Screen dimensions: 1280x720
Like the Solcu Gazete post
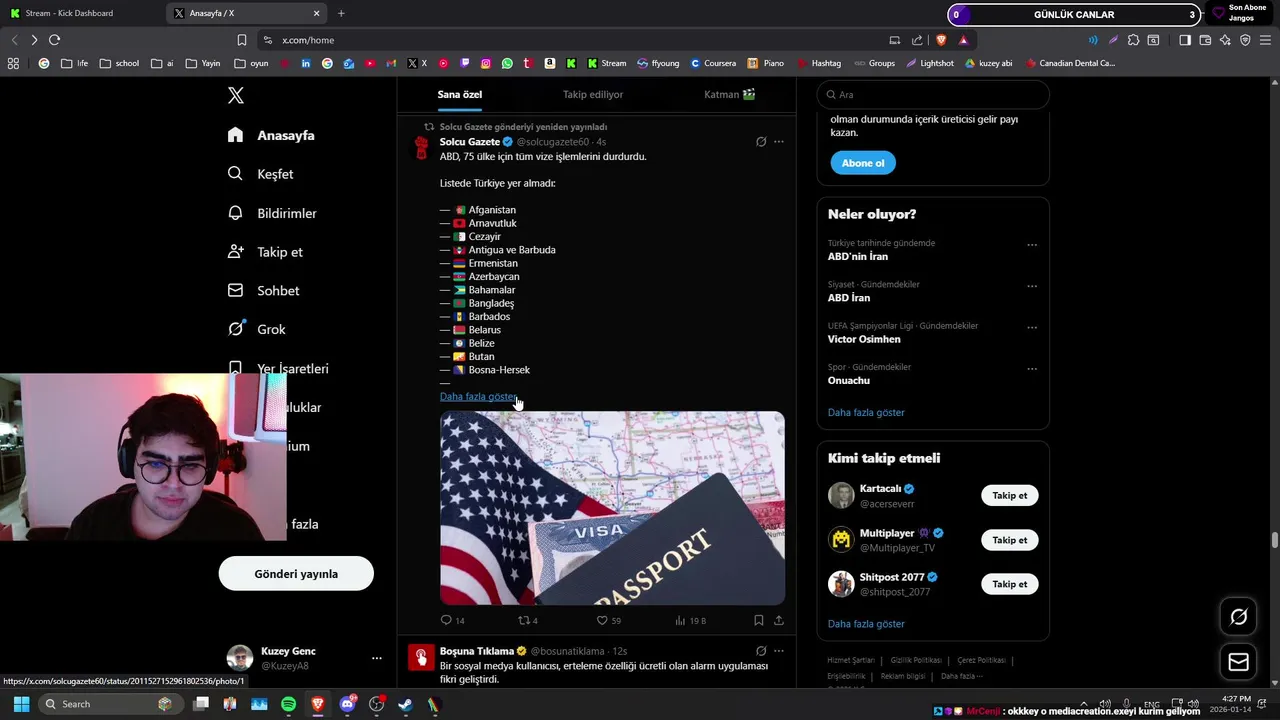point(609,620)
